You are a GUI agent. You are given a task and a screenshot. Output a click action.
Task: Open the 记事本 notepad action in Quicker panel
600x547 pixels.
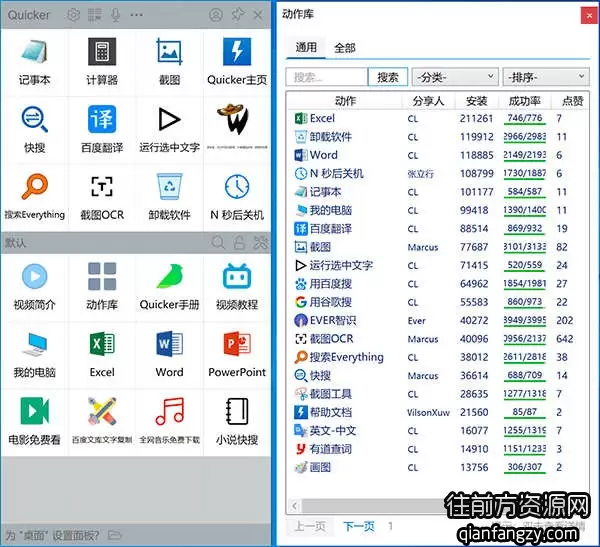[x=34, y=62]
